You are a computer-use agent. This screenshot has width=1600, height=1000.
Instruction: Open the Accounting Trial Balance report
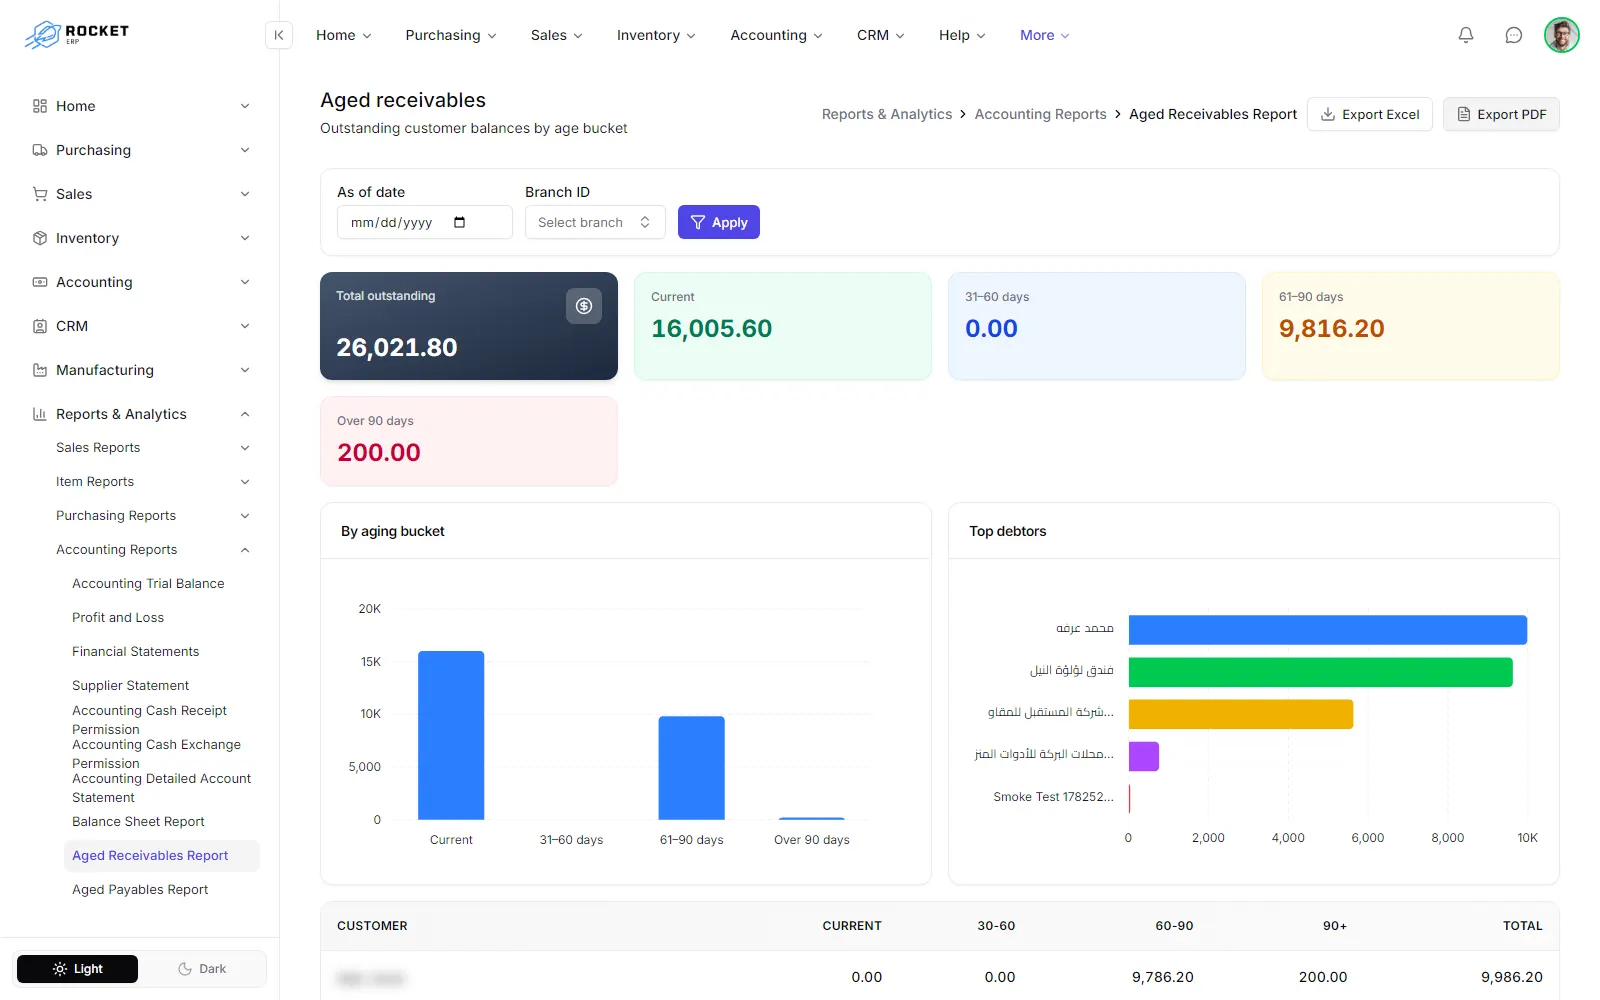coord(148,584)
